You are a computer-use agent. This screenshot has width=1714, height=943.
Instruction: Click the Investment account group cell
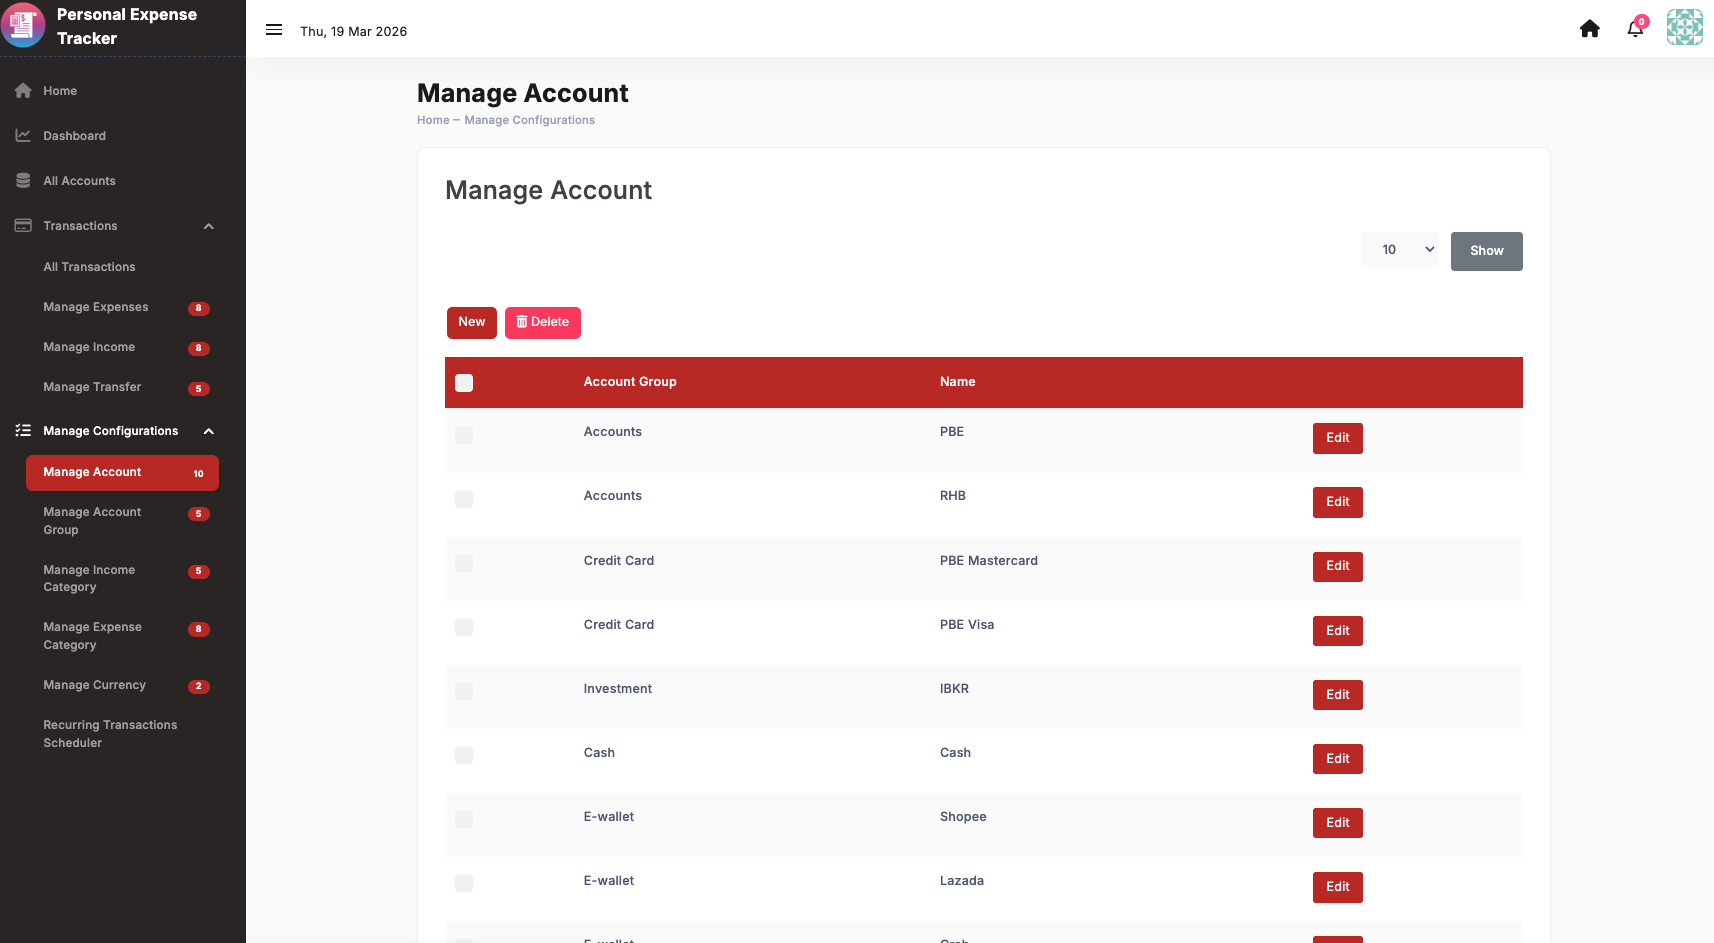click(618, 689)
